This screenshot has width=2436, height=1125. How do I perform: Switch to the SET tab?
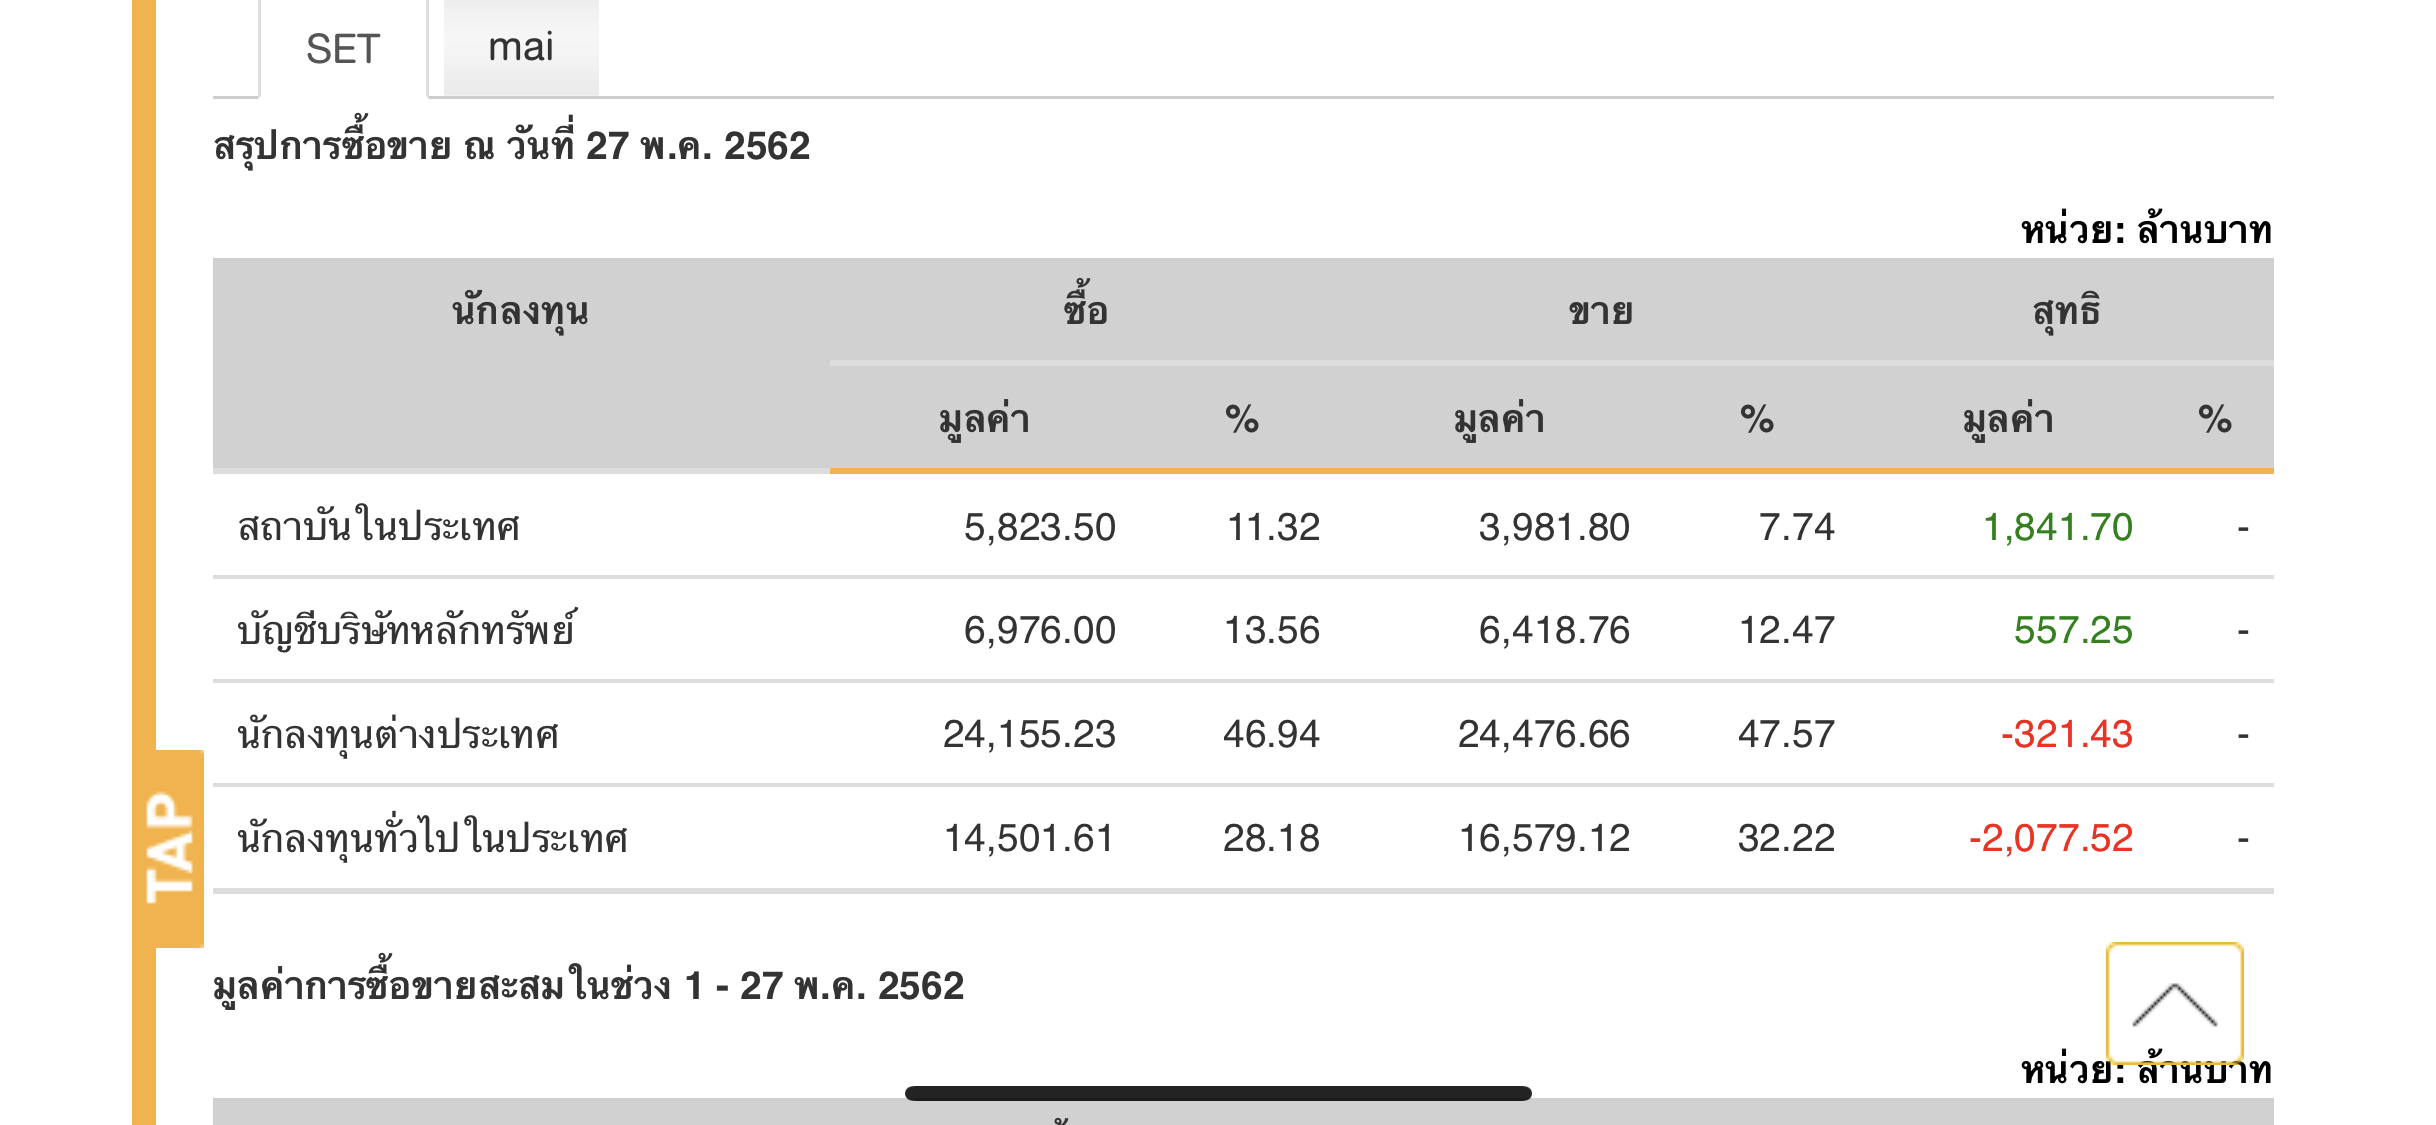click(343, 49)
